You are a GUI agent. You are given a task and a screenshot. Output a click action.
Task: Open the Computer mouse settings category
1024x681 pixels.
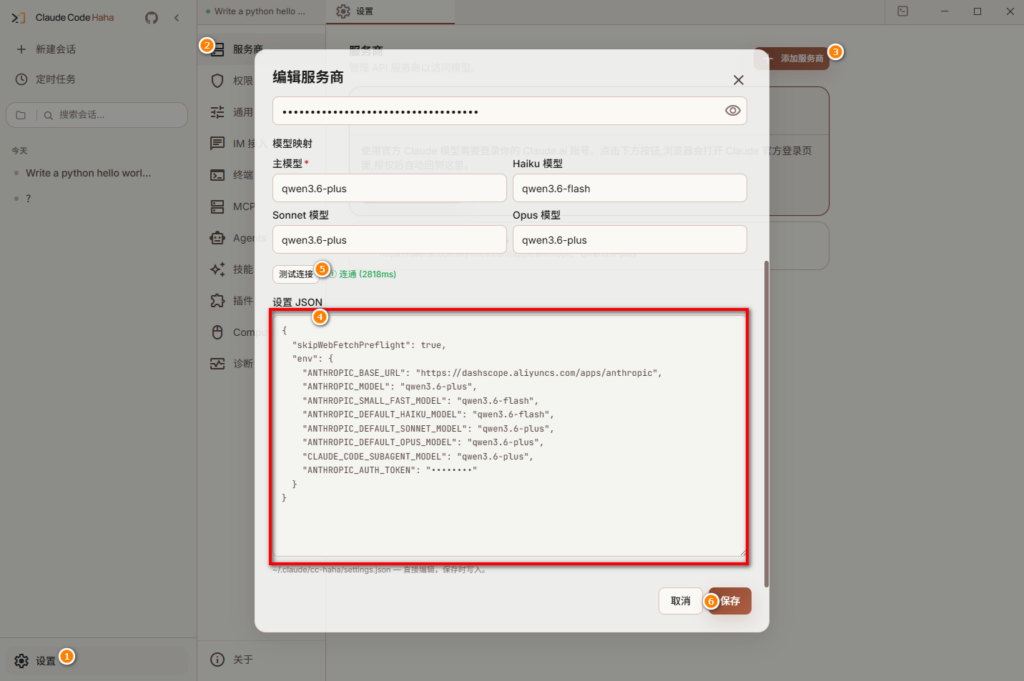(233, 332)
